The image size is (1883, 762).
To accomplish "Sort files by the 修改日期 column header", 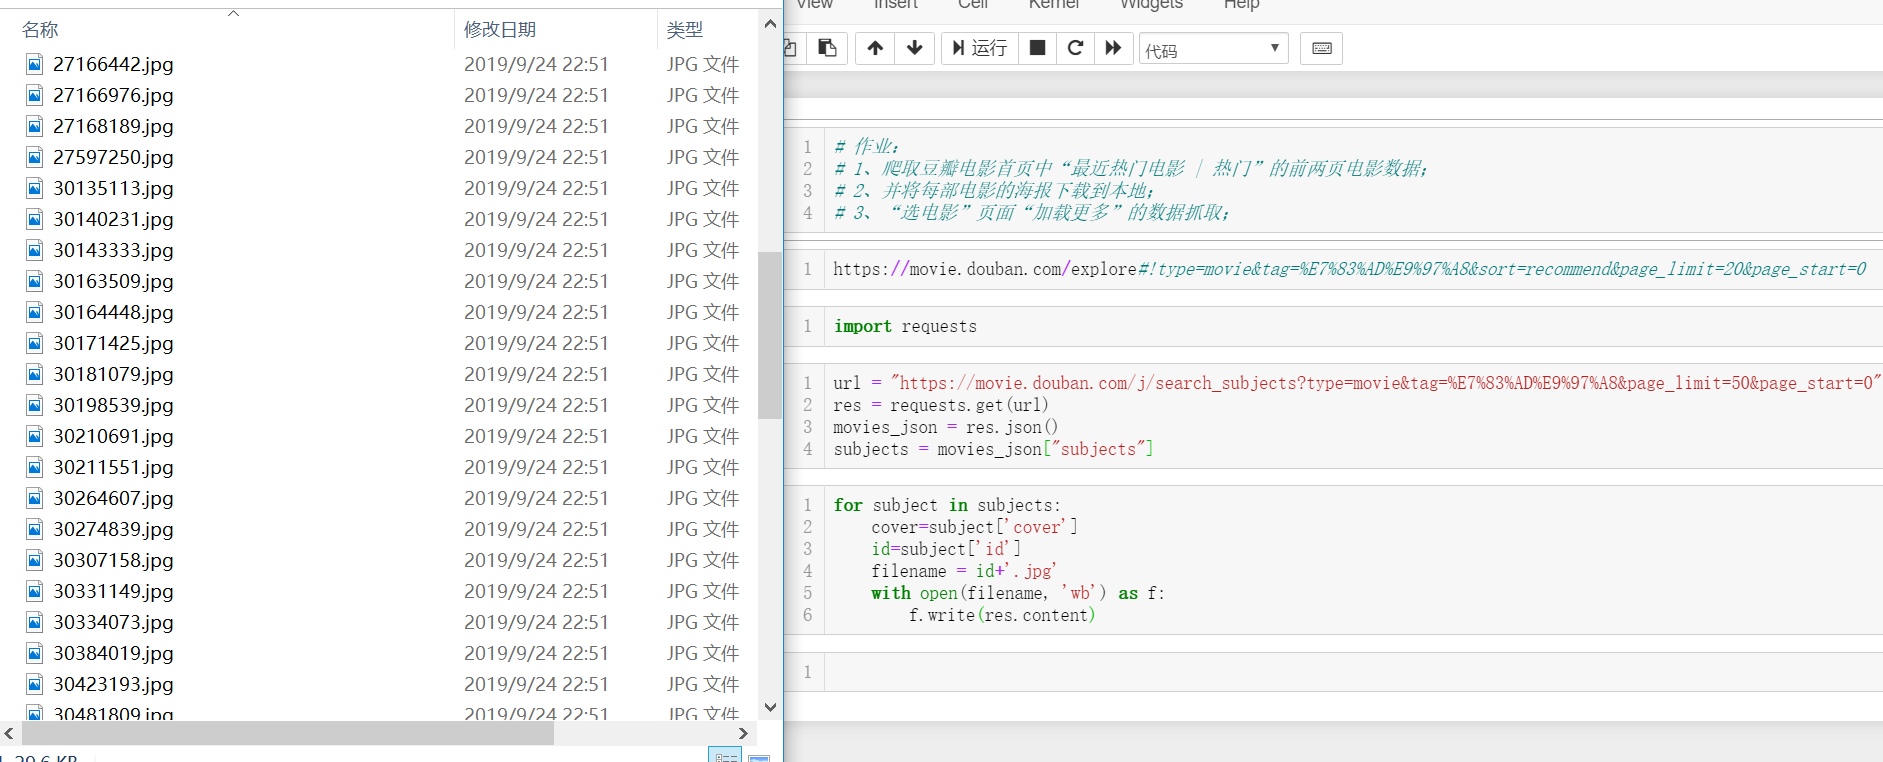I will 500,30.
